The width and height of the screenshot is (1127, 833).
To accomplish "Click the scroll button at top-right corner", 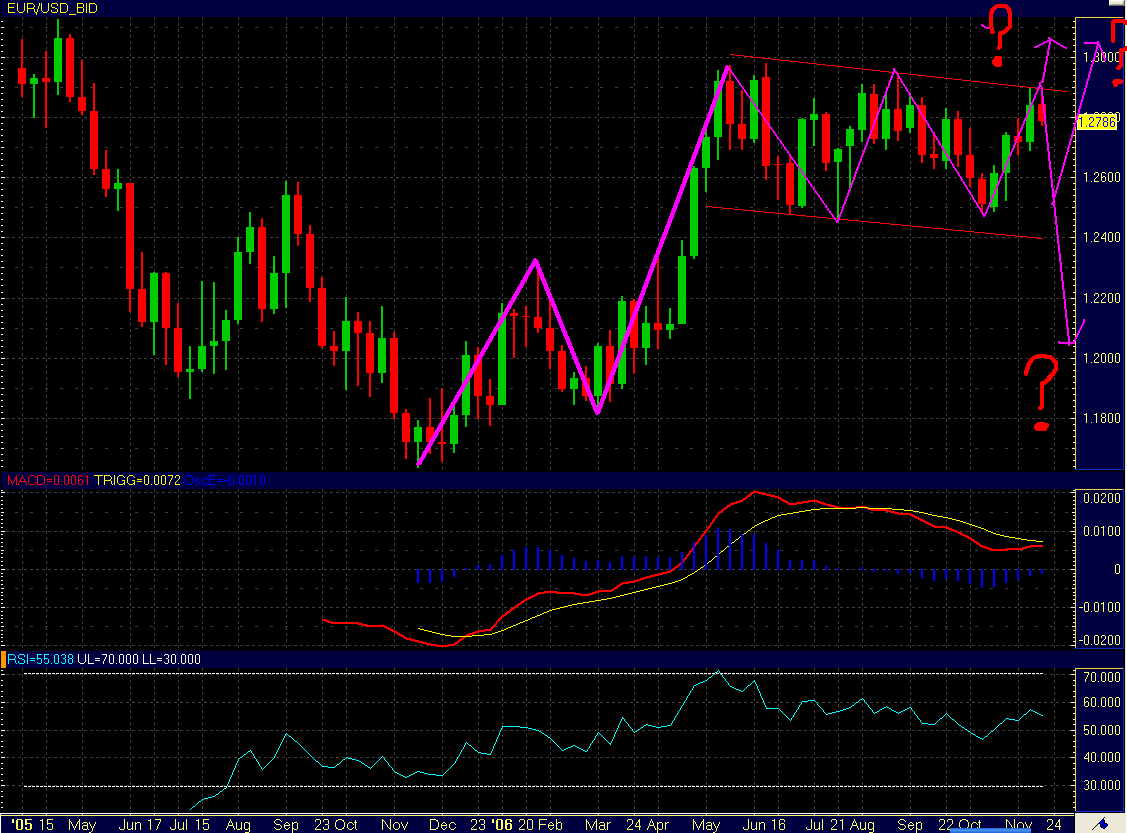I will (1117, 8).
